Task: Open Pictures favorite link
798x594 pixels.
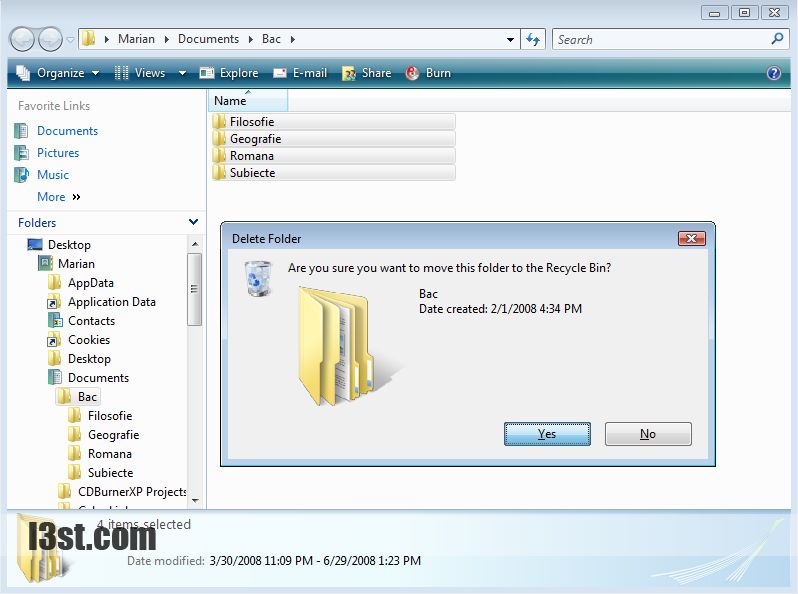Action: [x=58, y=153]
